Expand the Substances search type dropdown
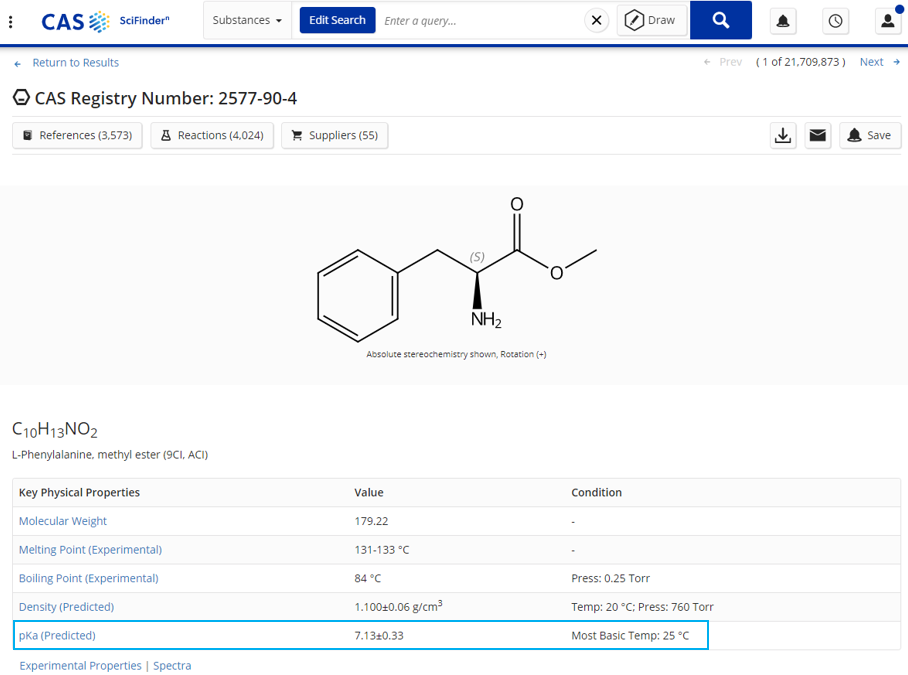Screen dimensions: 908x675 pos(247,20)
